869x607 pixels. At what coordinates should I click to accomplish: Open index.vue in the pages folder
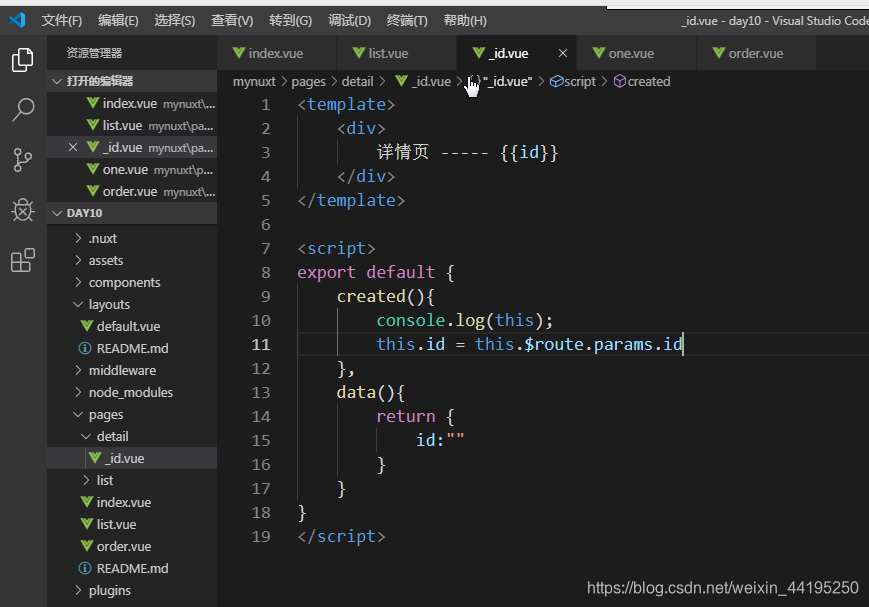(132, 502)
